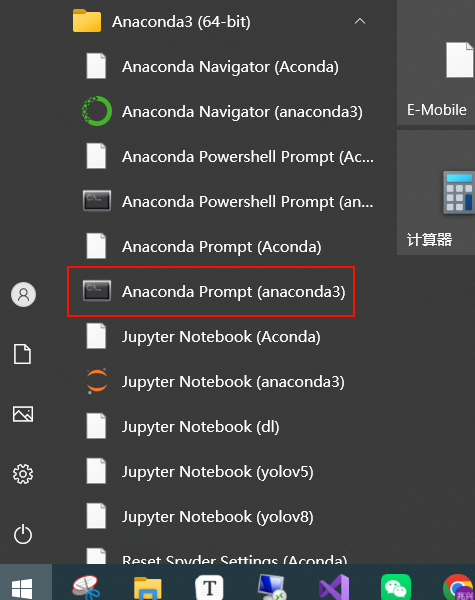The image size is (475, 600).
Task: Click the Windows Start button
Action: 22,588
